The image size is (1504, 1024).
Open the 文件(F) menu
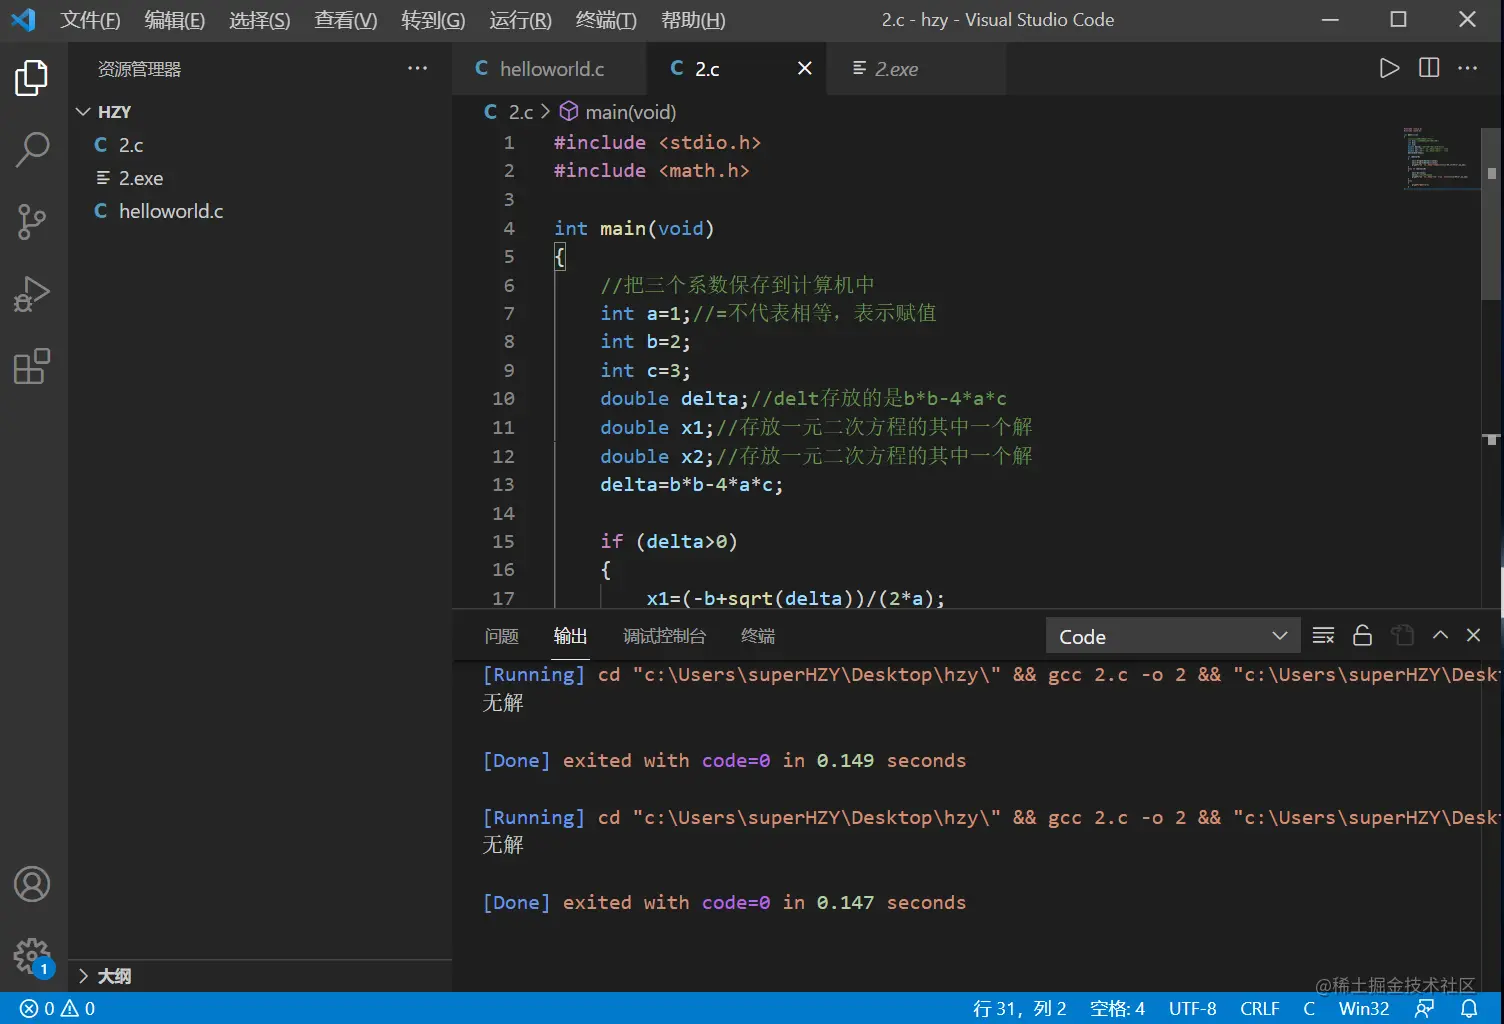coord(90,20)
